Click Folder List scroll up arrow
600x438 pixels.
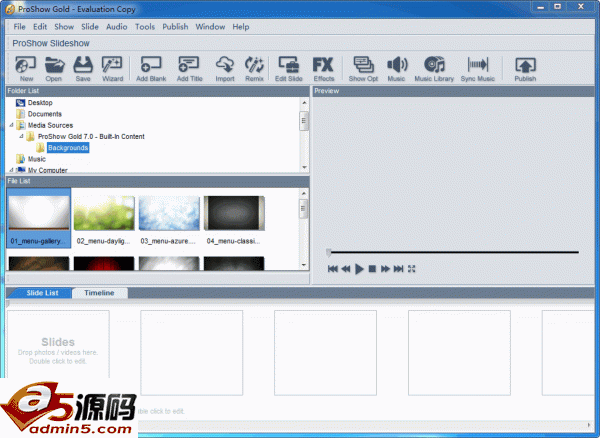click(x=304, y=103)
